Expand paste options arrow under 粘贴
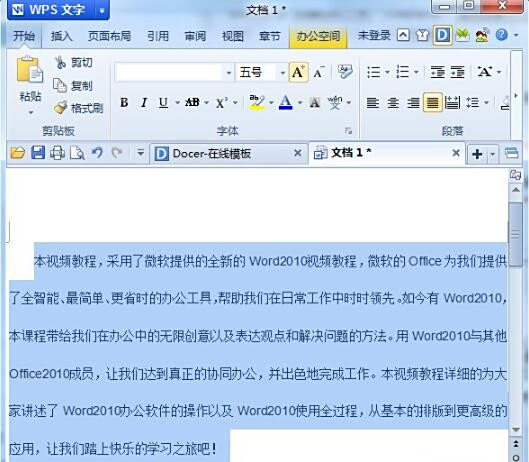The width and height of the screenshot is (529, 462). [x=31, y=112]
